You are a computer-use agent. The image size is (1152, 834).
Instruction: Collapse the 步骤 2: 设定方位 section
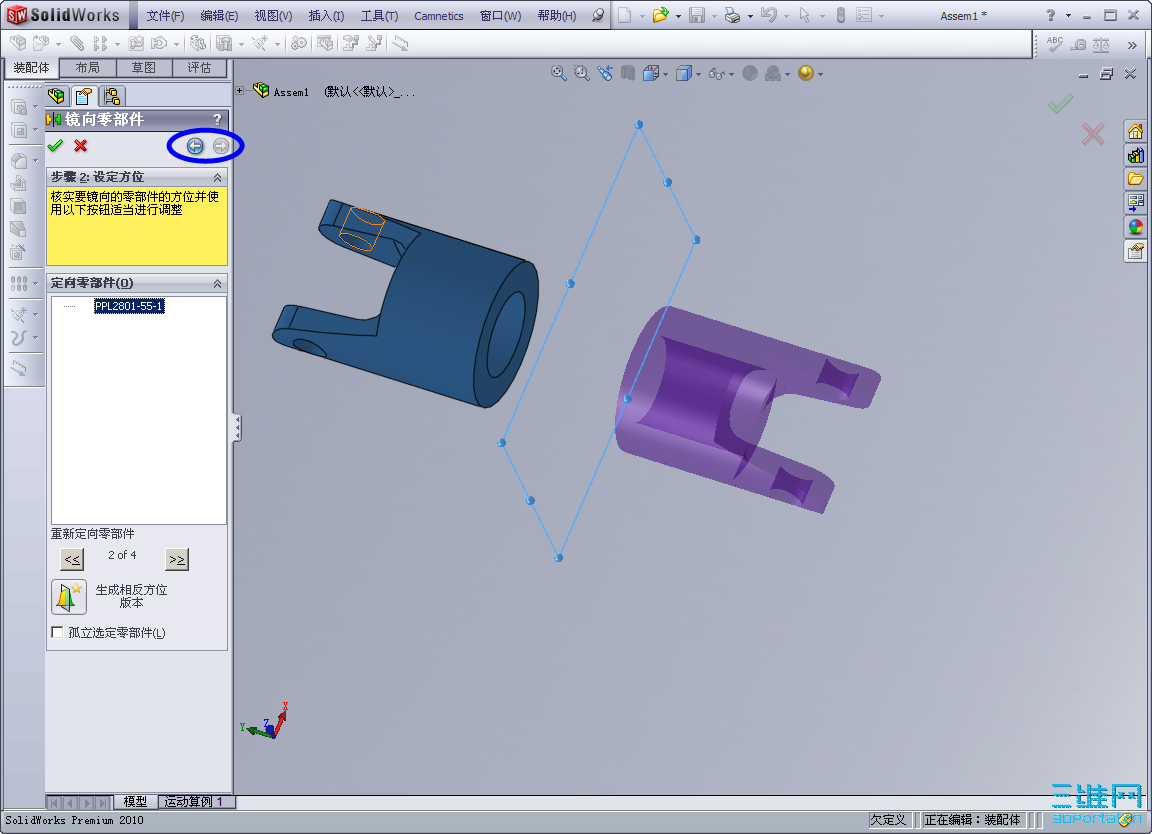[x=217, y=177]
